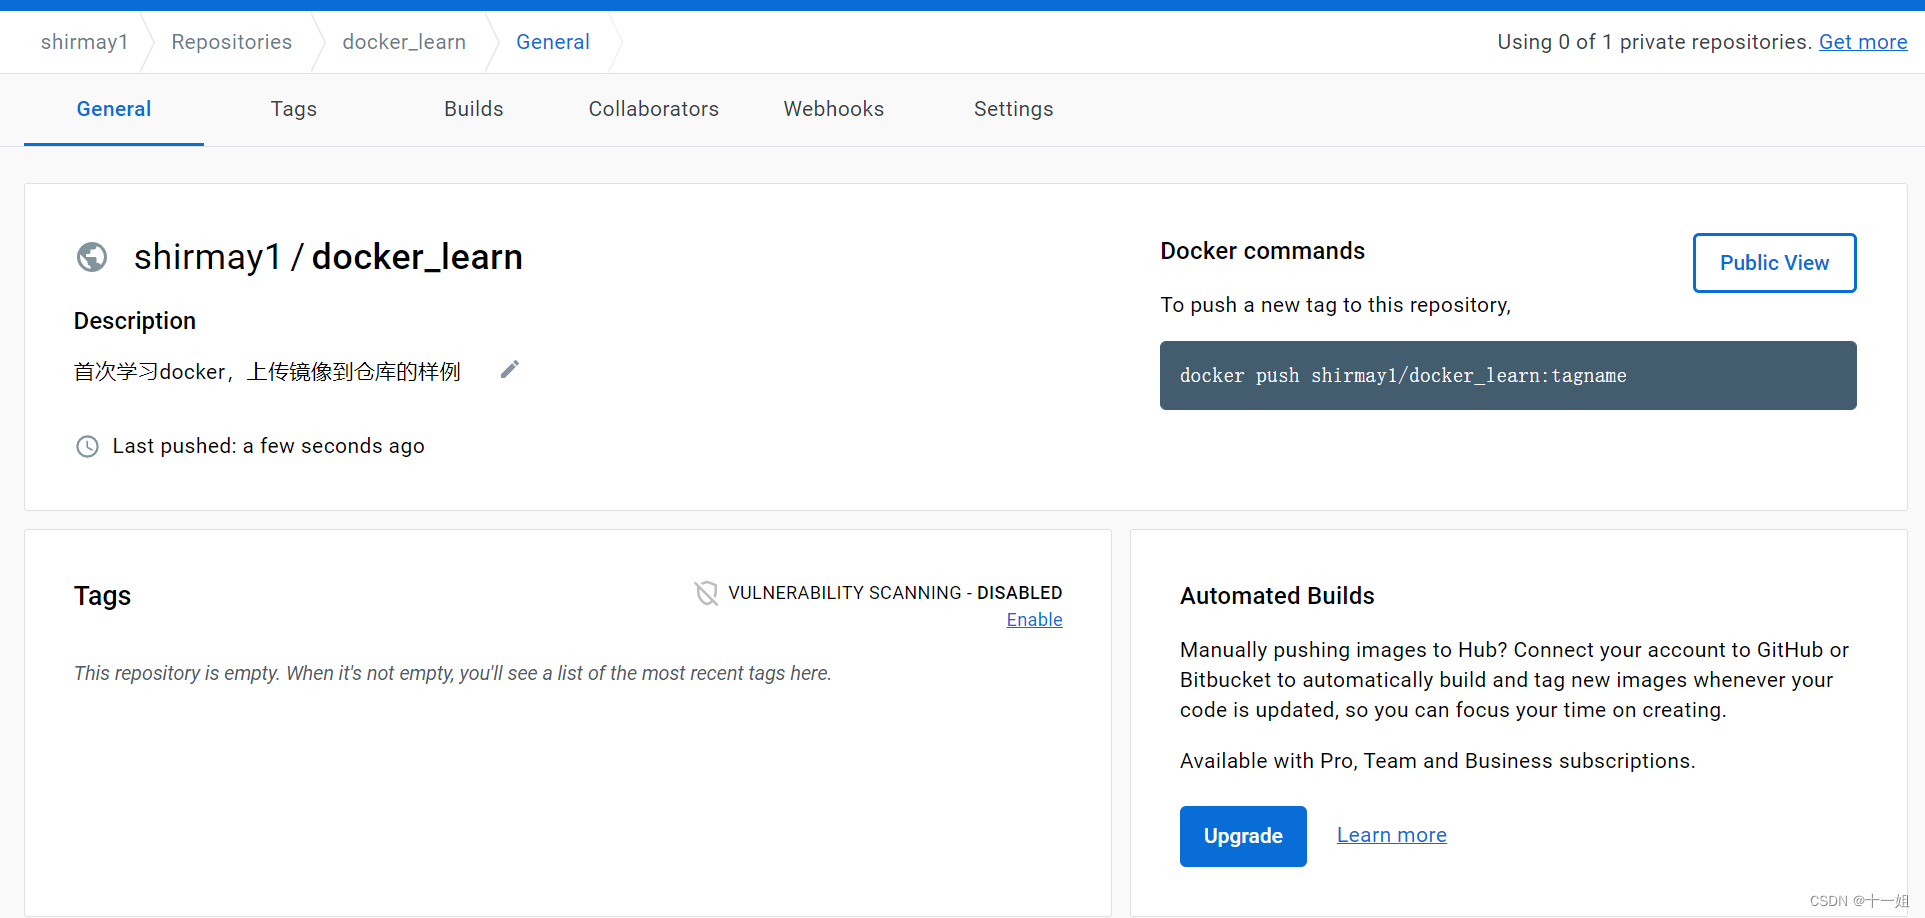Go to the Collaborators tab
The width and height of the screenshot is (1925, 918).
[x=654, y=109]
